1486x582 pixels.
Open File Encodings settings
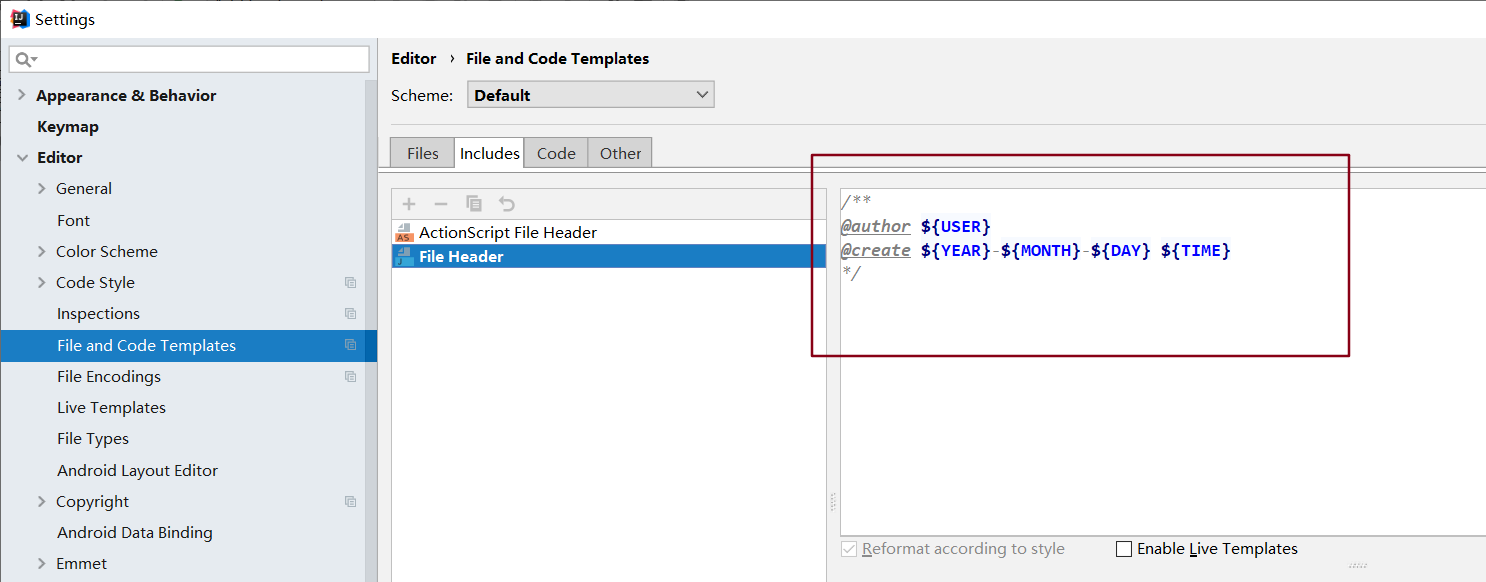(x=109, y=377)
